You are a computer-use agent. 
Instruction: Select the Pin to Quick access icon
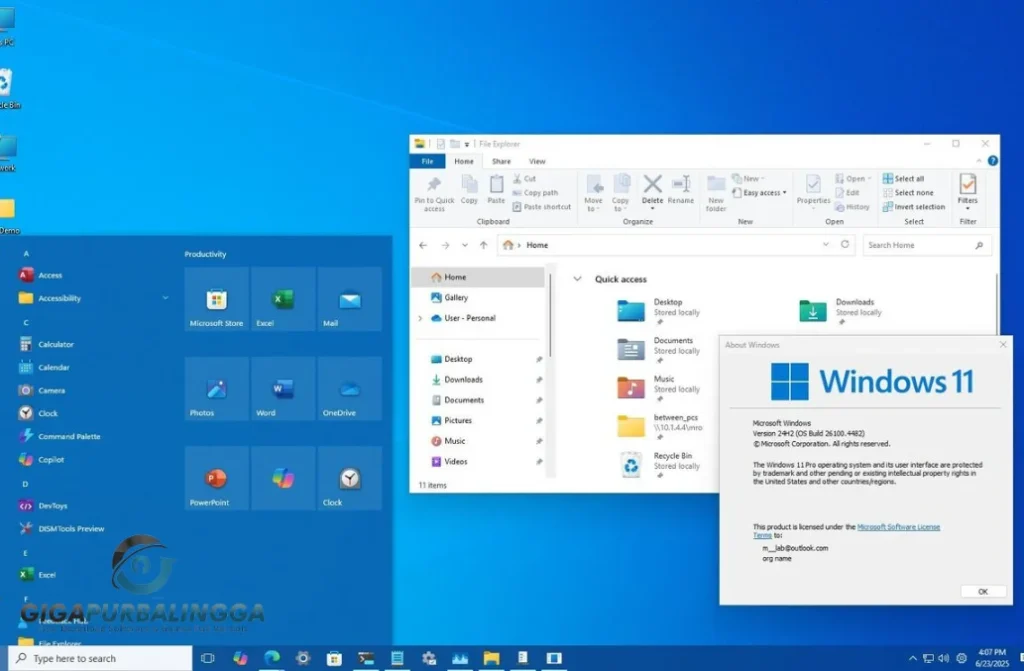(433, 193)
